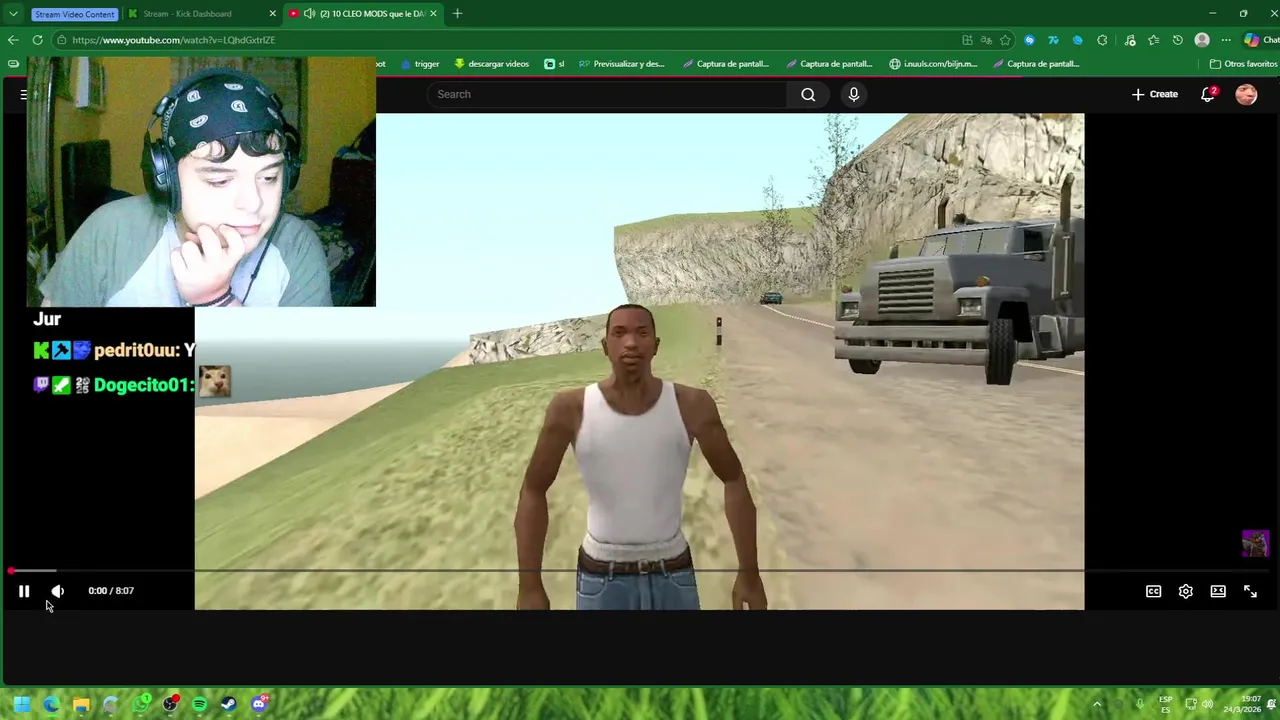Open the favorites list icon
The height and width of the screenshot is (720, 1280).
[1153, 40]
